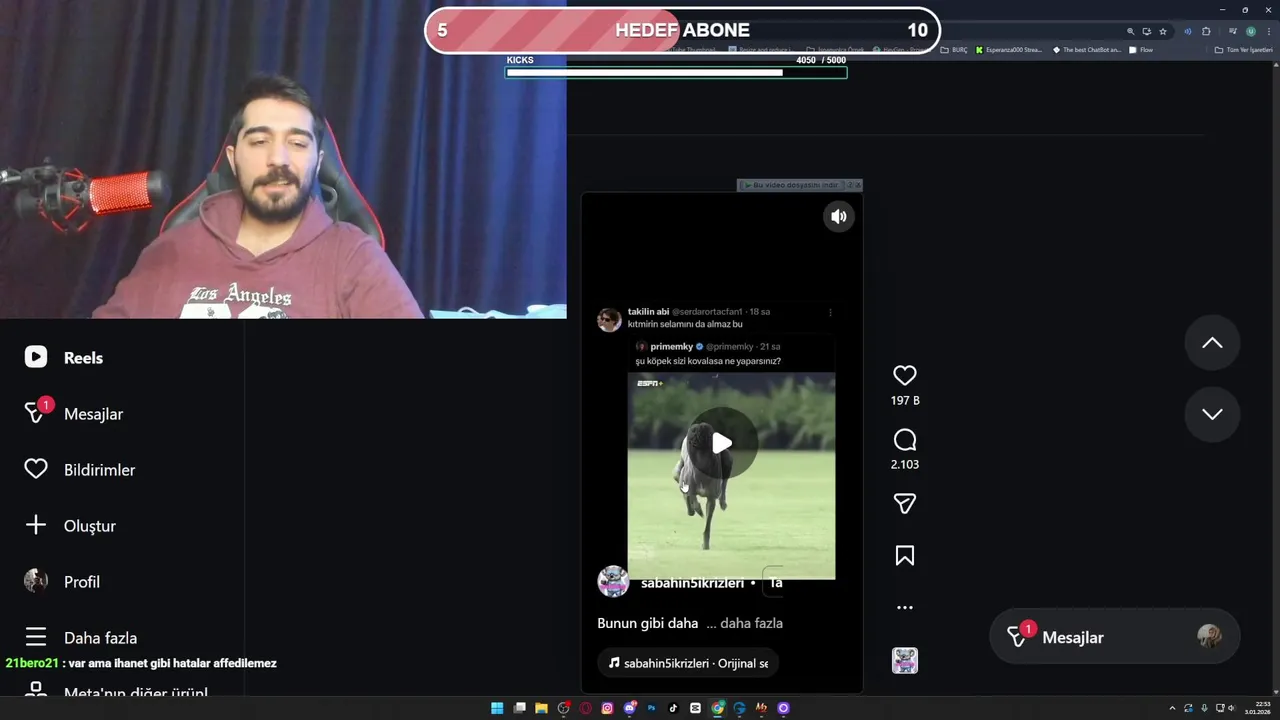Image resolution: width=1280 pixels, height=720 pixels.
Task: Open the volume control in system tray
Action: [1231, 708]
